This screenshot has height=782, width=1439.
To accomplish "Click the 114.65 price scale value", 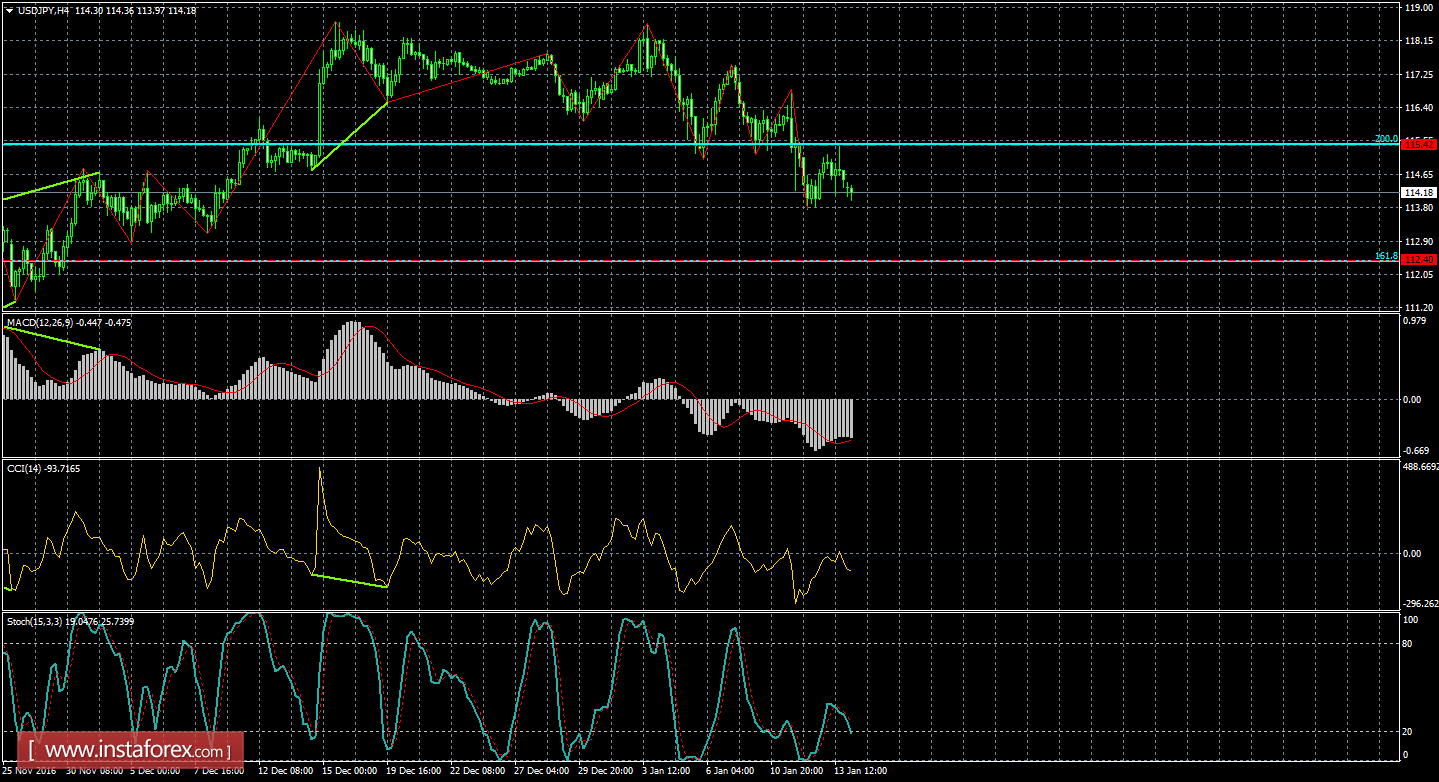I will (1418, 175).
